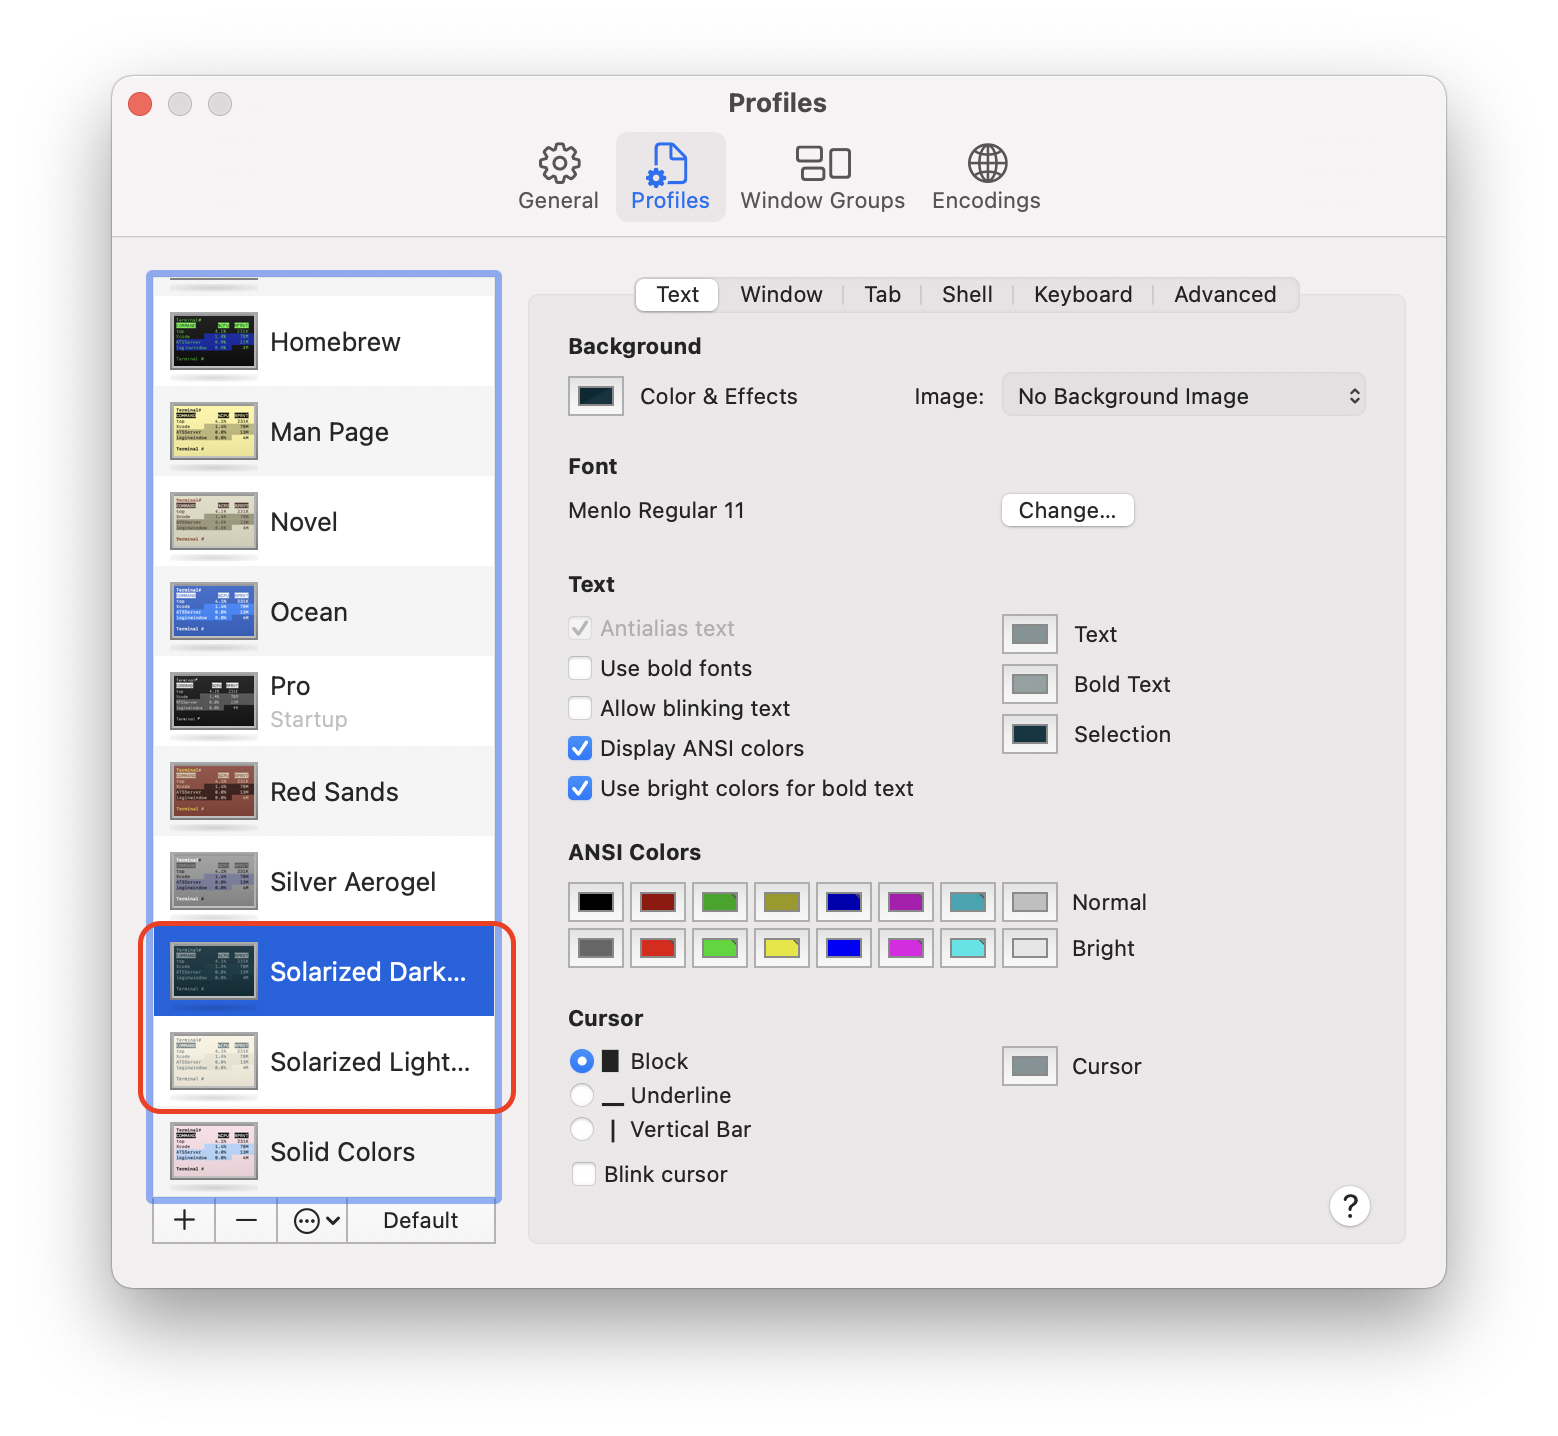
Task: Switch to the Shell tab
Action: [967, 294]
